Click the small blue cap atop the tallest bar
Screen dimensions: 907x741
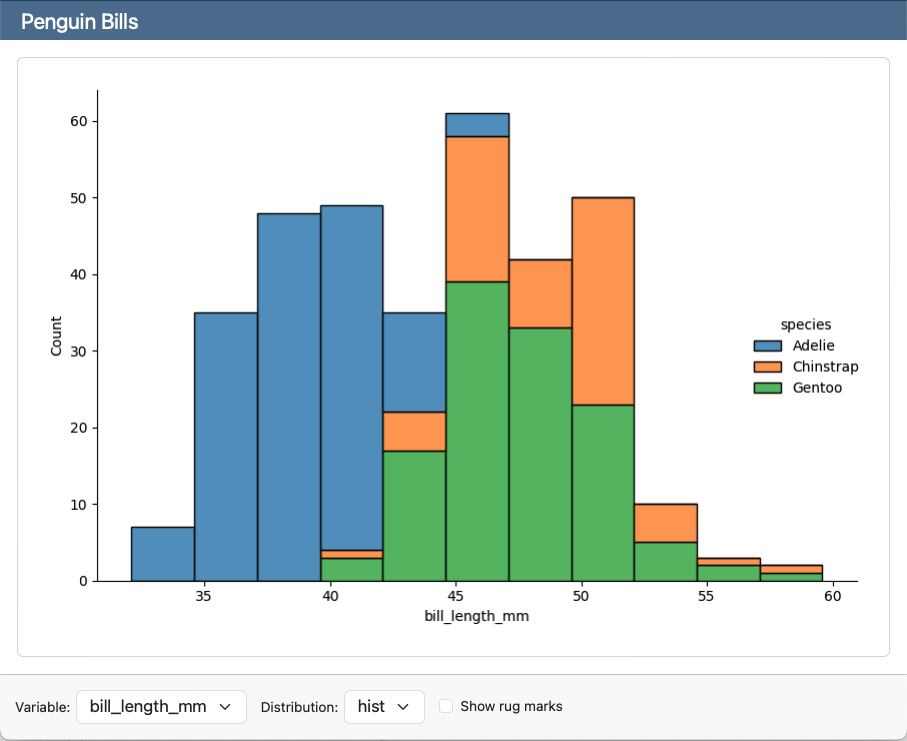[x=477, y=125]
